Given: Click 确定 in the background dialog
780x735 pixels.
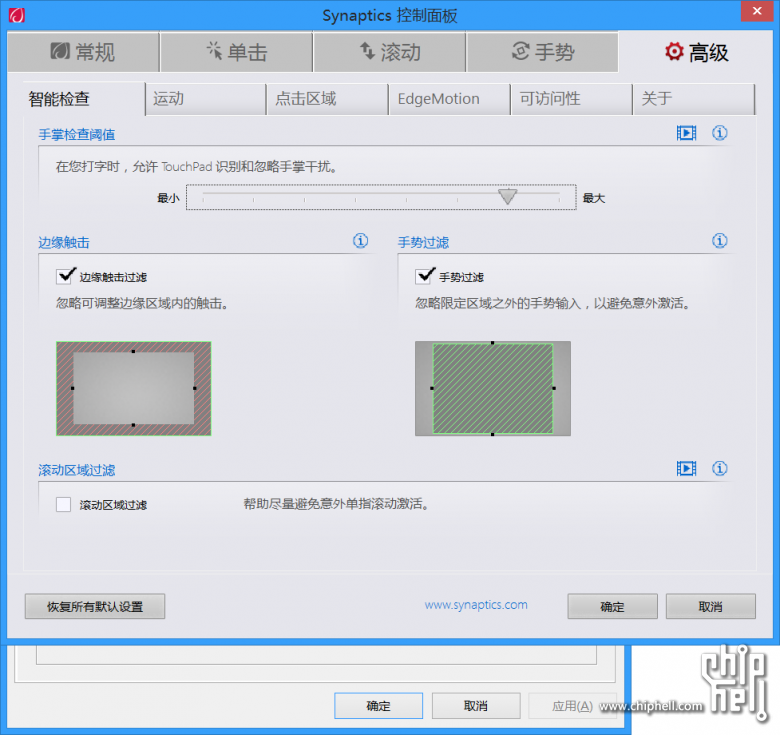Looking at the screenshot, I should tap(378, 706).
